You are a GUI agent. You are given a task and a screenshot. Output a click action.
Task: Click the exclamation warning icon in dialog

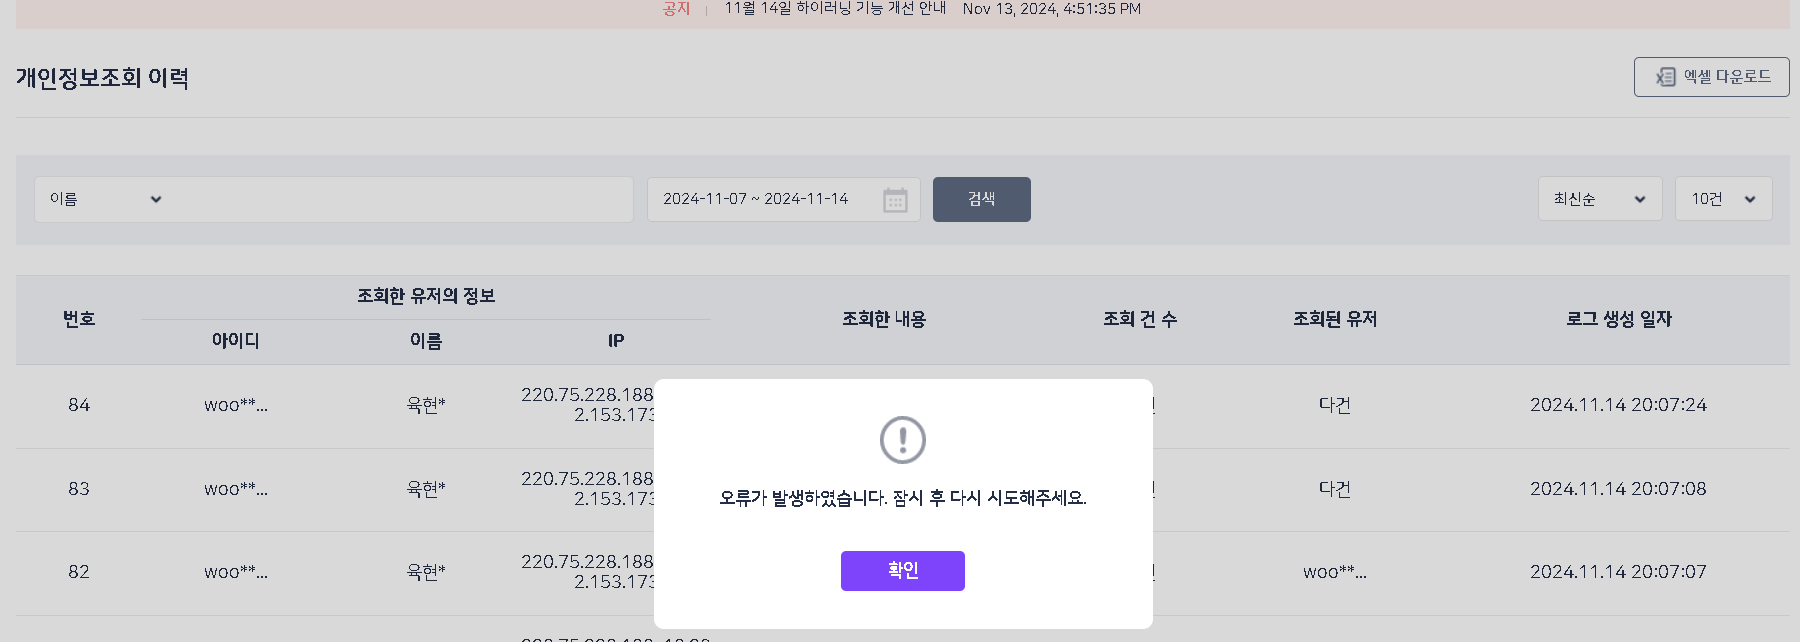click(x=902, y=440)
